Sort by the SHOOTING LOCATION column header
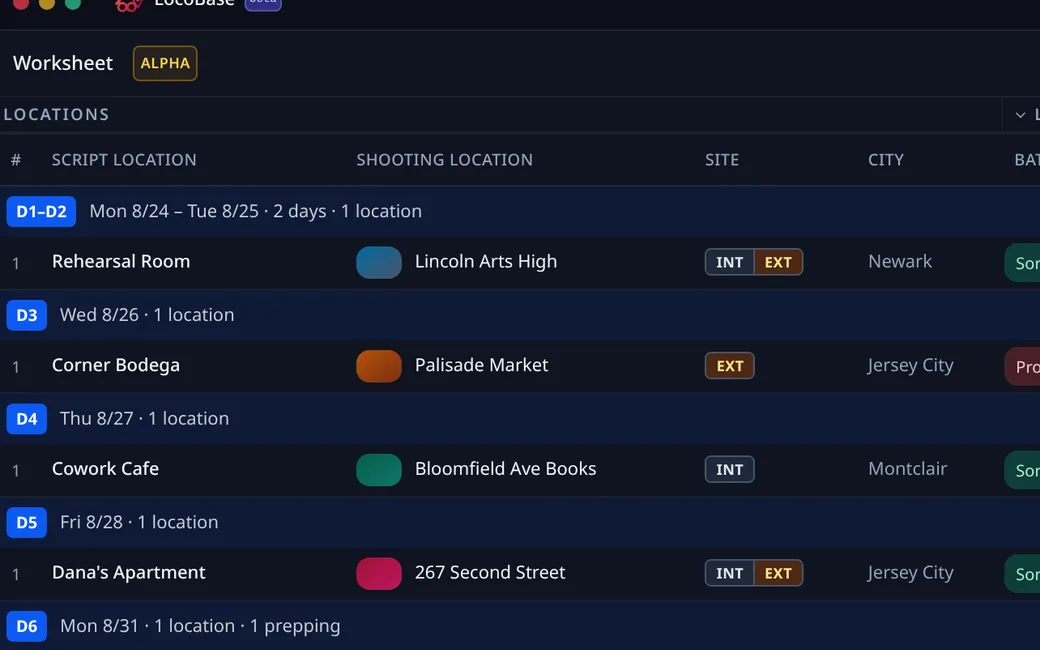Image resolution: width=1040 pixels, height=650 pixels. coord(444,160)
